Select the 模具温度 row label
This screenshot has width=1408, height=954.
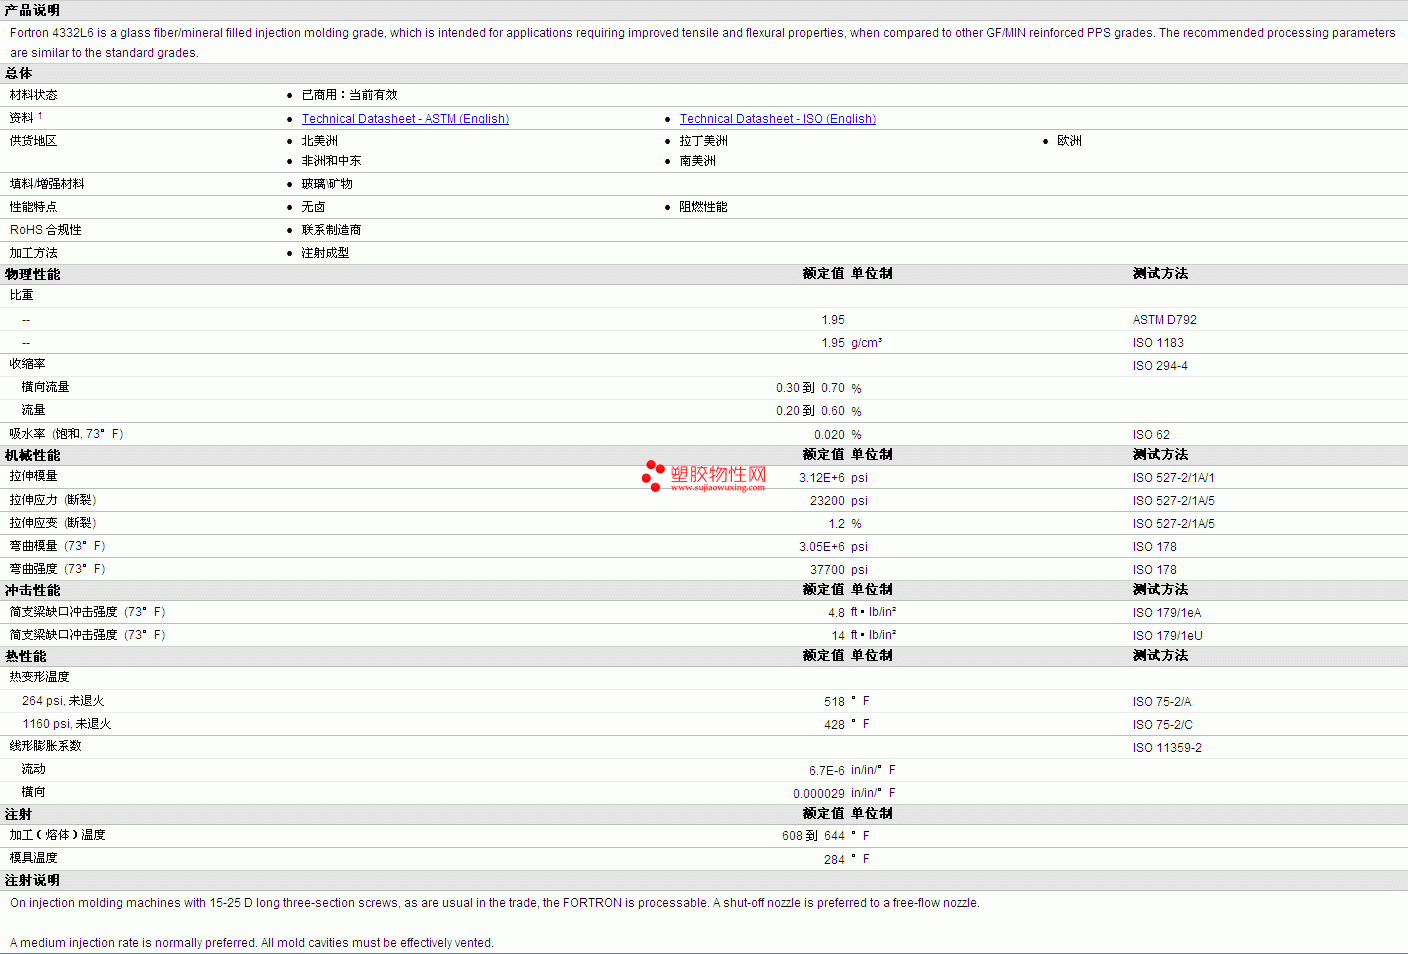(34, 858)
